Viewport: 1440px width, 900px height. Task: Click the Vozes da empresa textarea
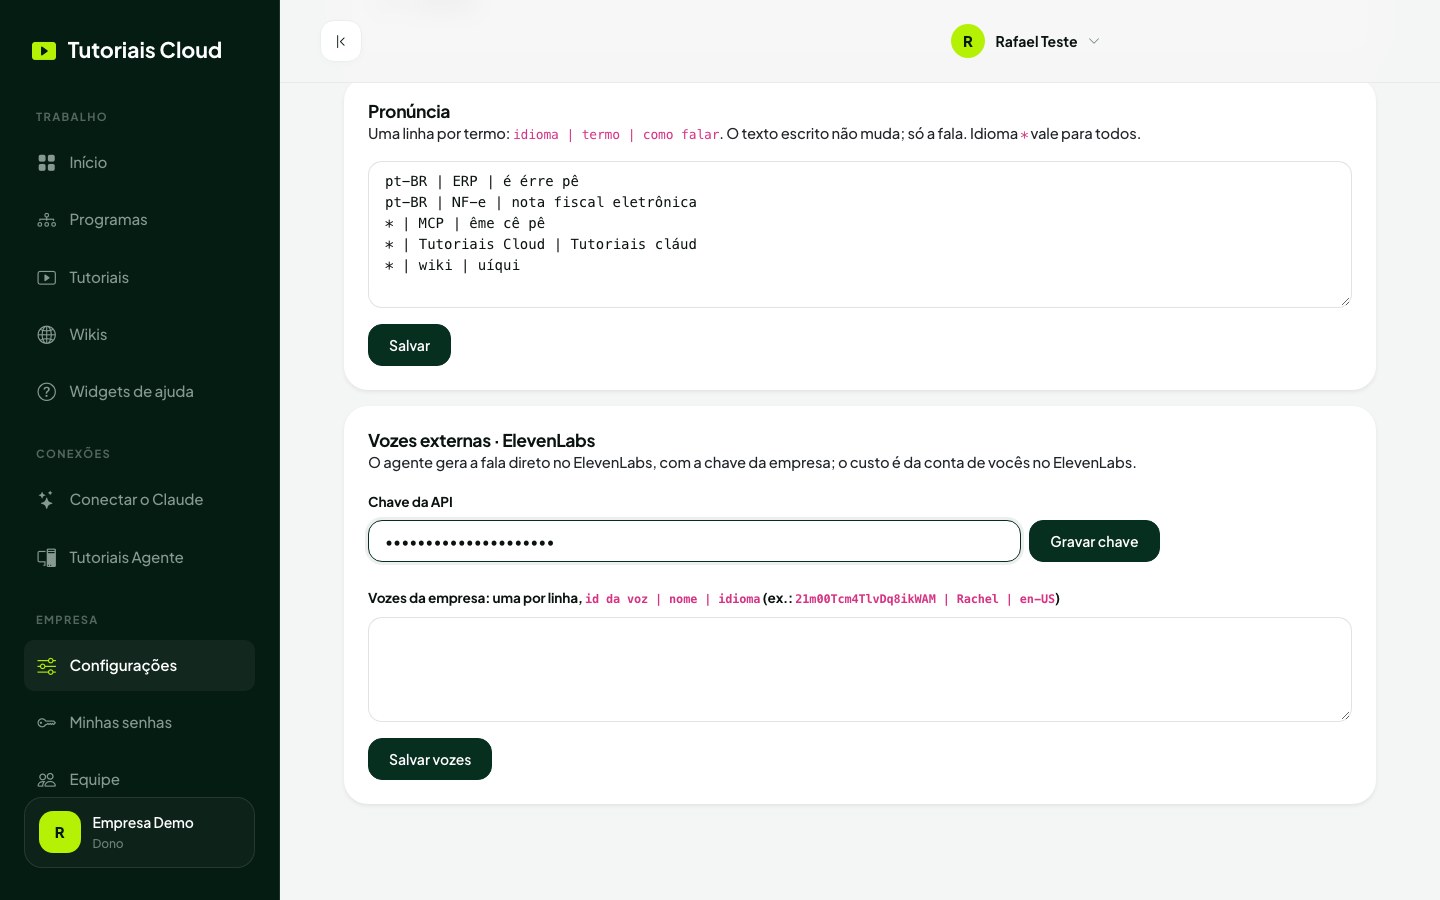coord(860,669)
